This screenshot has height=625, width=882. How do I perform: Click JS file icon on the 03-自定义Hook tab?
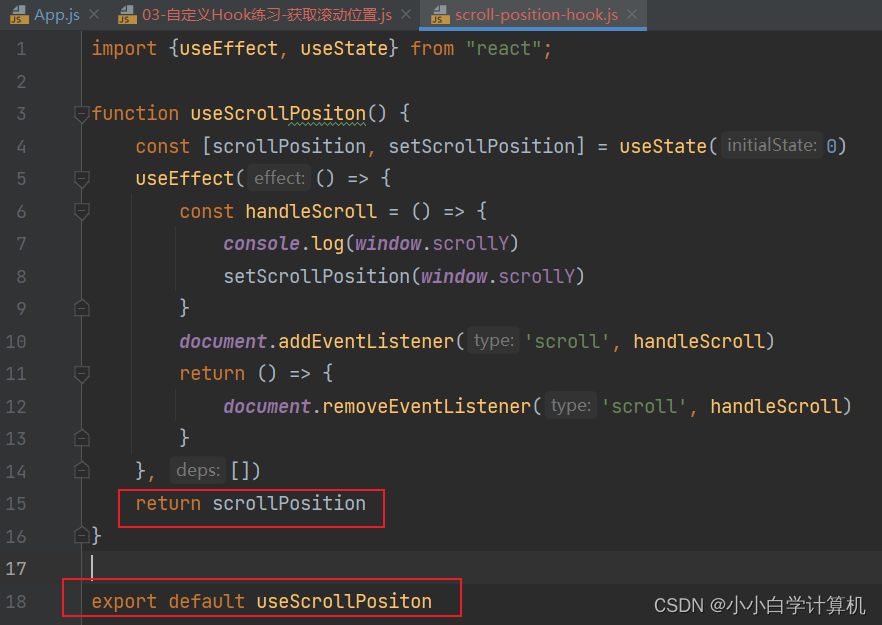(127, 15)
